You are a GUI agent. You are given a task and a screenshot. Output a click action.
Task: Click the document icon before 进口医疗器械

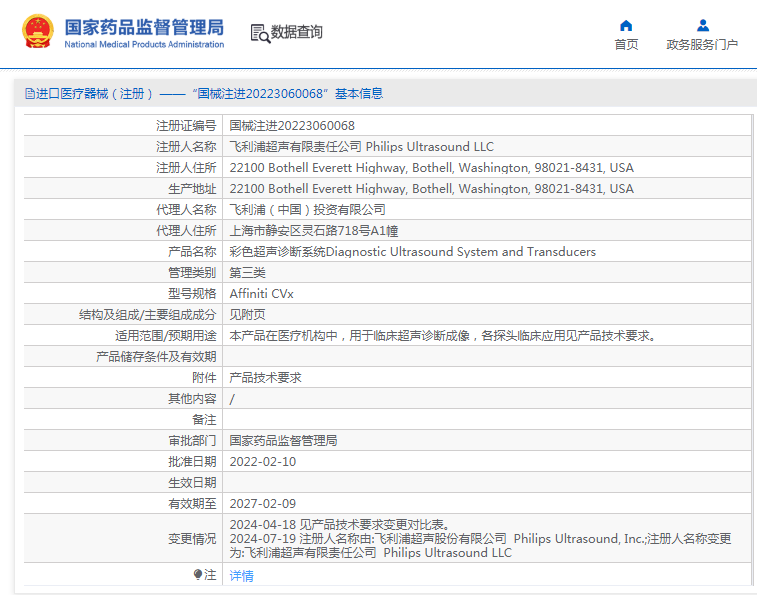click(x=29, y=94)
